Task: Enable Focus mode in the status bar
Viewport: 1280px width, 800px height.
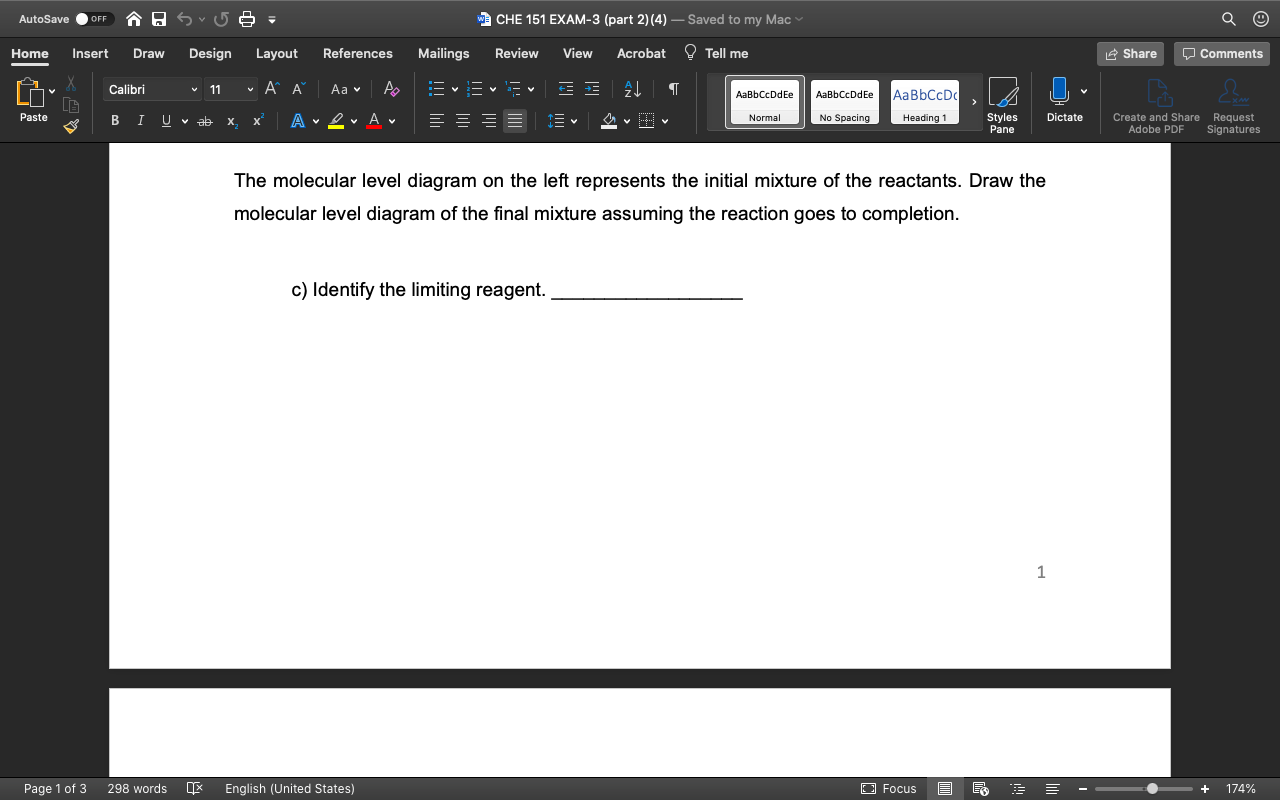Action: [888, 788]
